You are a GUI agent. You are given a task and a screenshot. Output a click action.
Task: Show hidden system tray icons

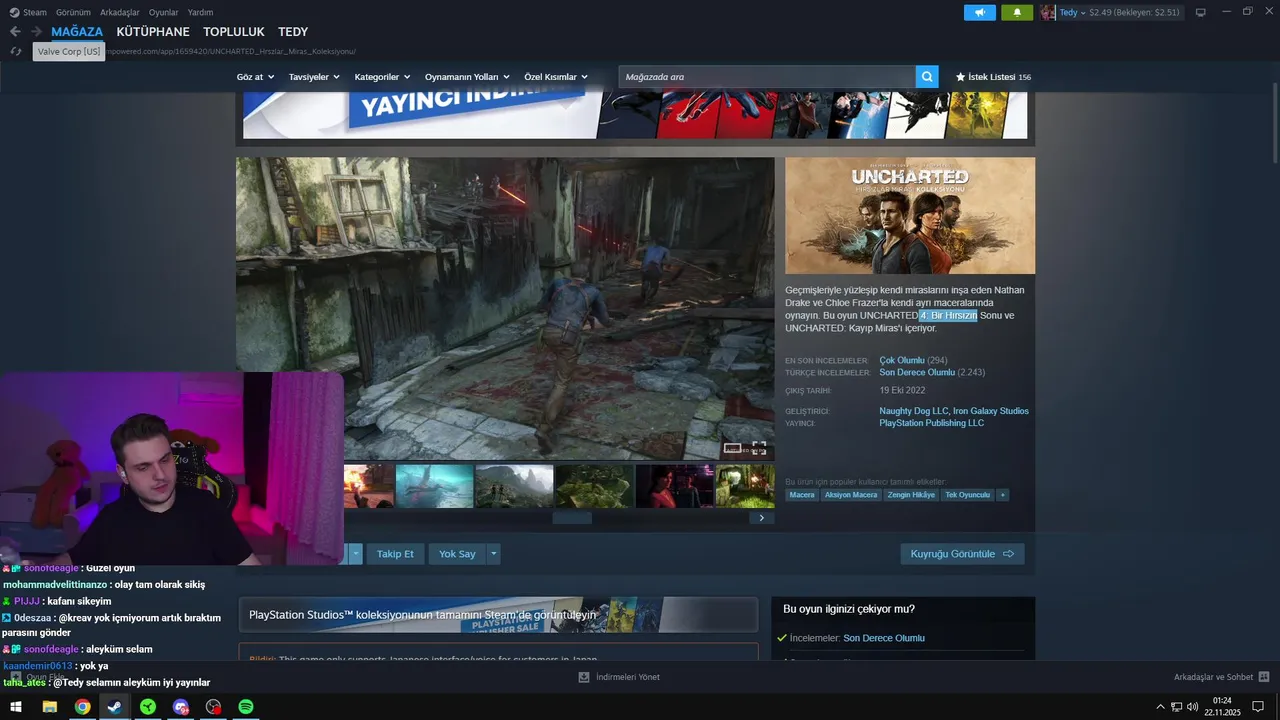click(x=1160, y=707)
